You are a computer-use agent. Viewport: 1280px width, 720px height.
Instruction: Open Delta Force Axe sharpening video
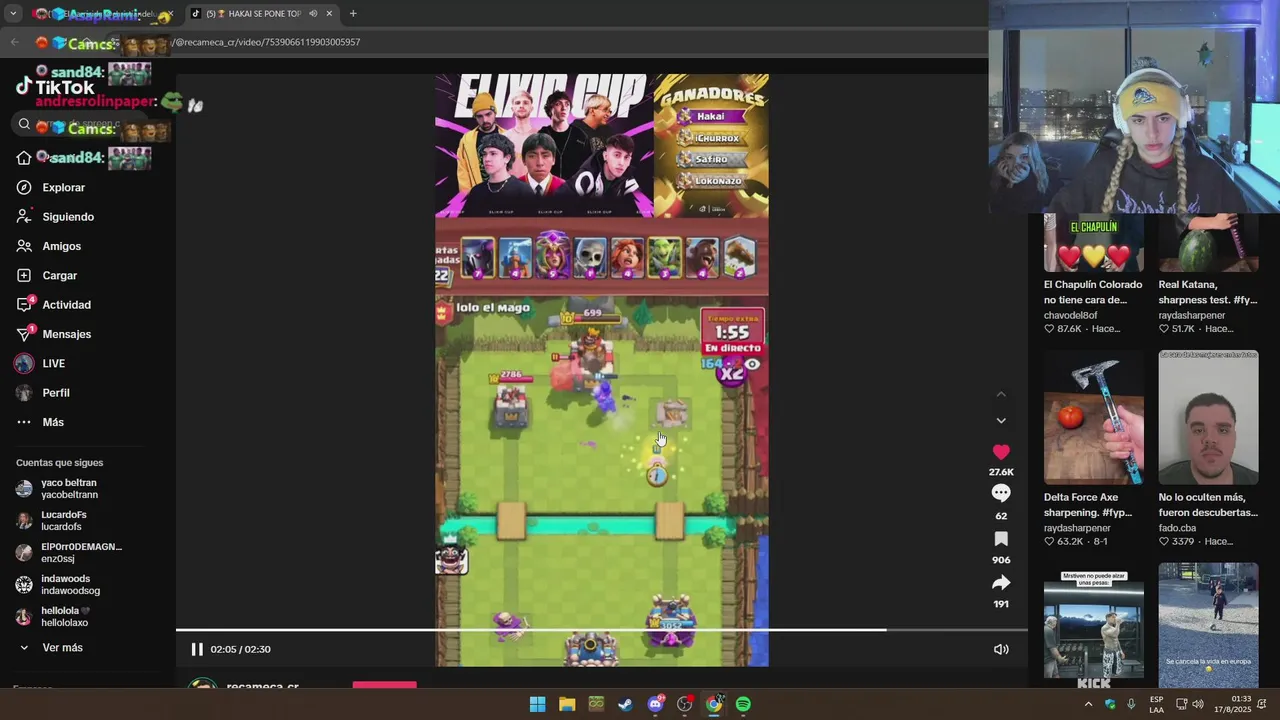(x=1094, y=417)
